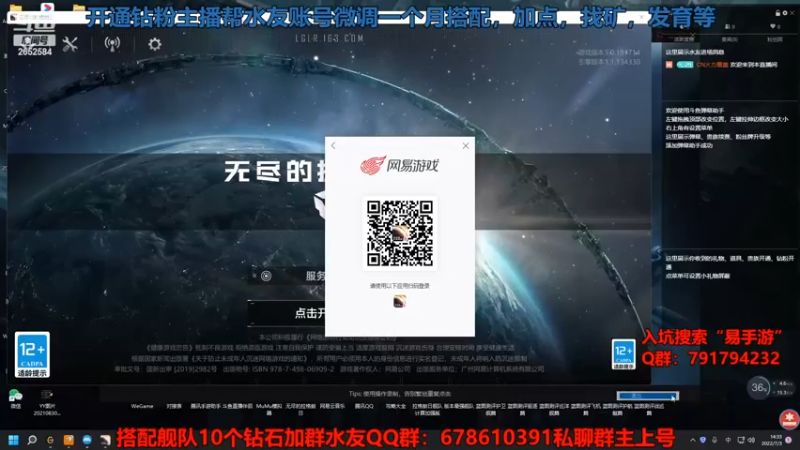800x450 pixels.
Task: Click the highlighted blue bar near cursor
Action: (x=647, y=396)
